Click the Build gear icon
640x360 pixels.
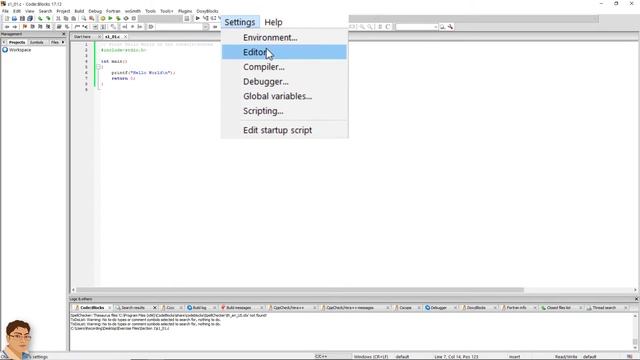pyautogui.click(x=102, y=18)
